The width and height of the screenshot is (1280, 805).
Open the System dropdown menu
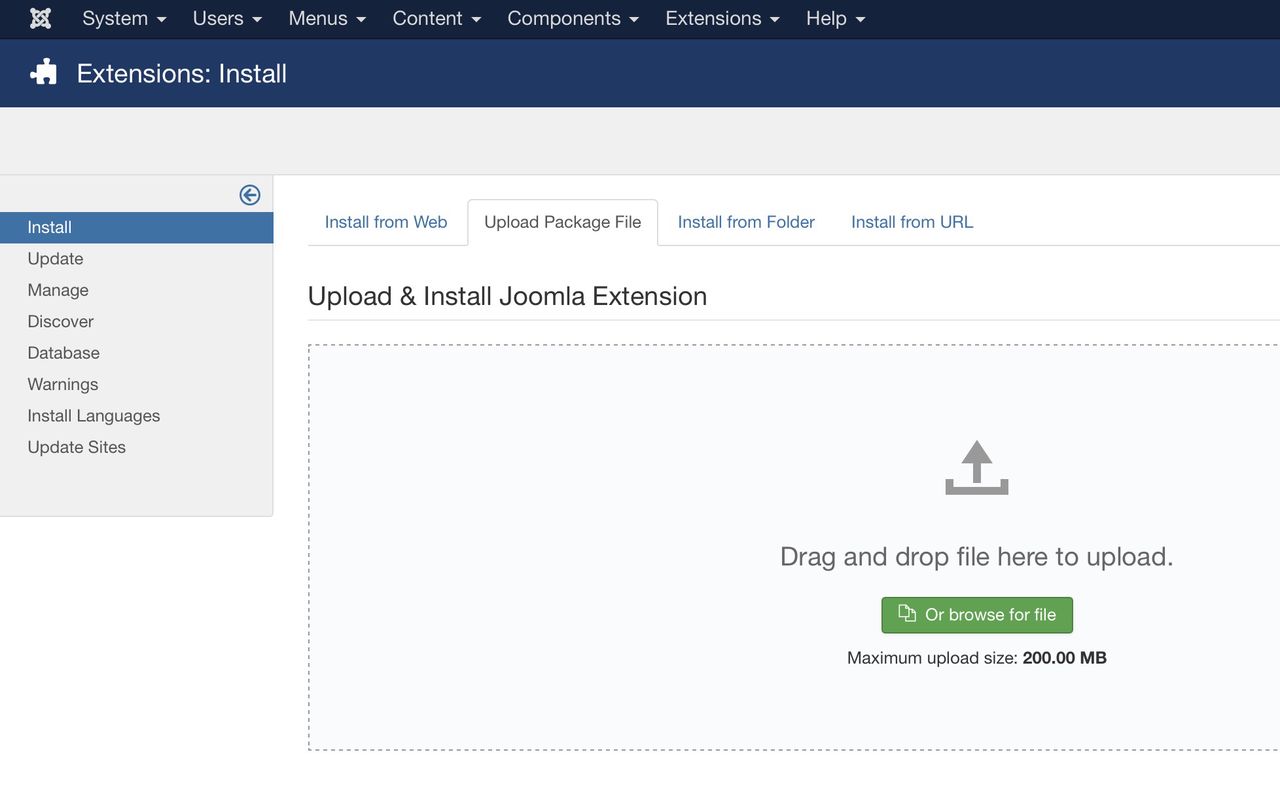[124, 19]
